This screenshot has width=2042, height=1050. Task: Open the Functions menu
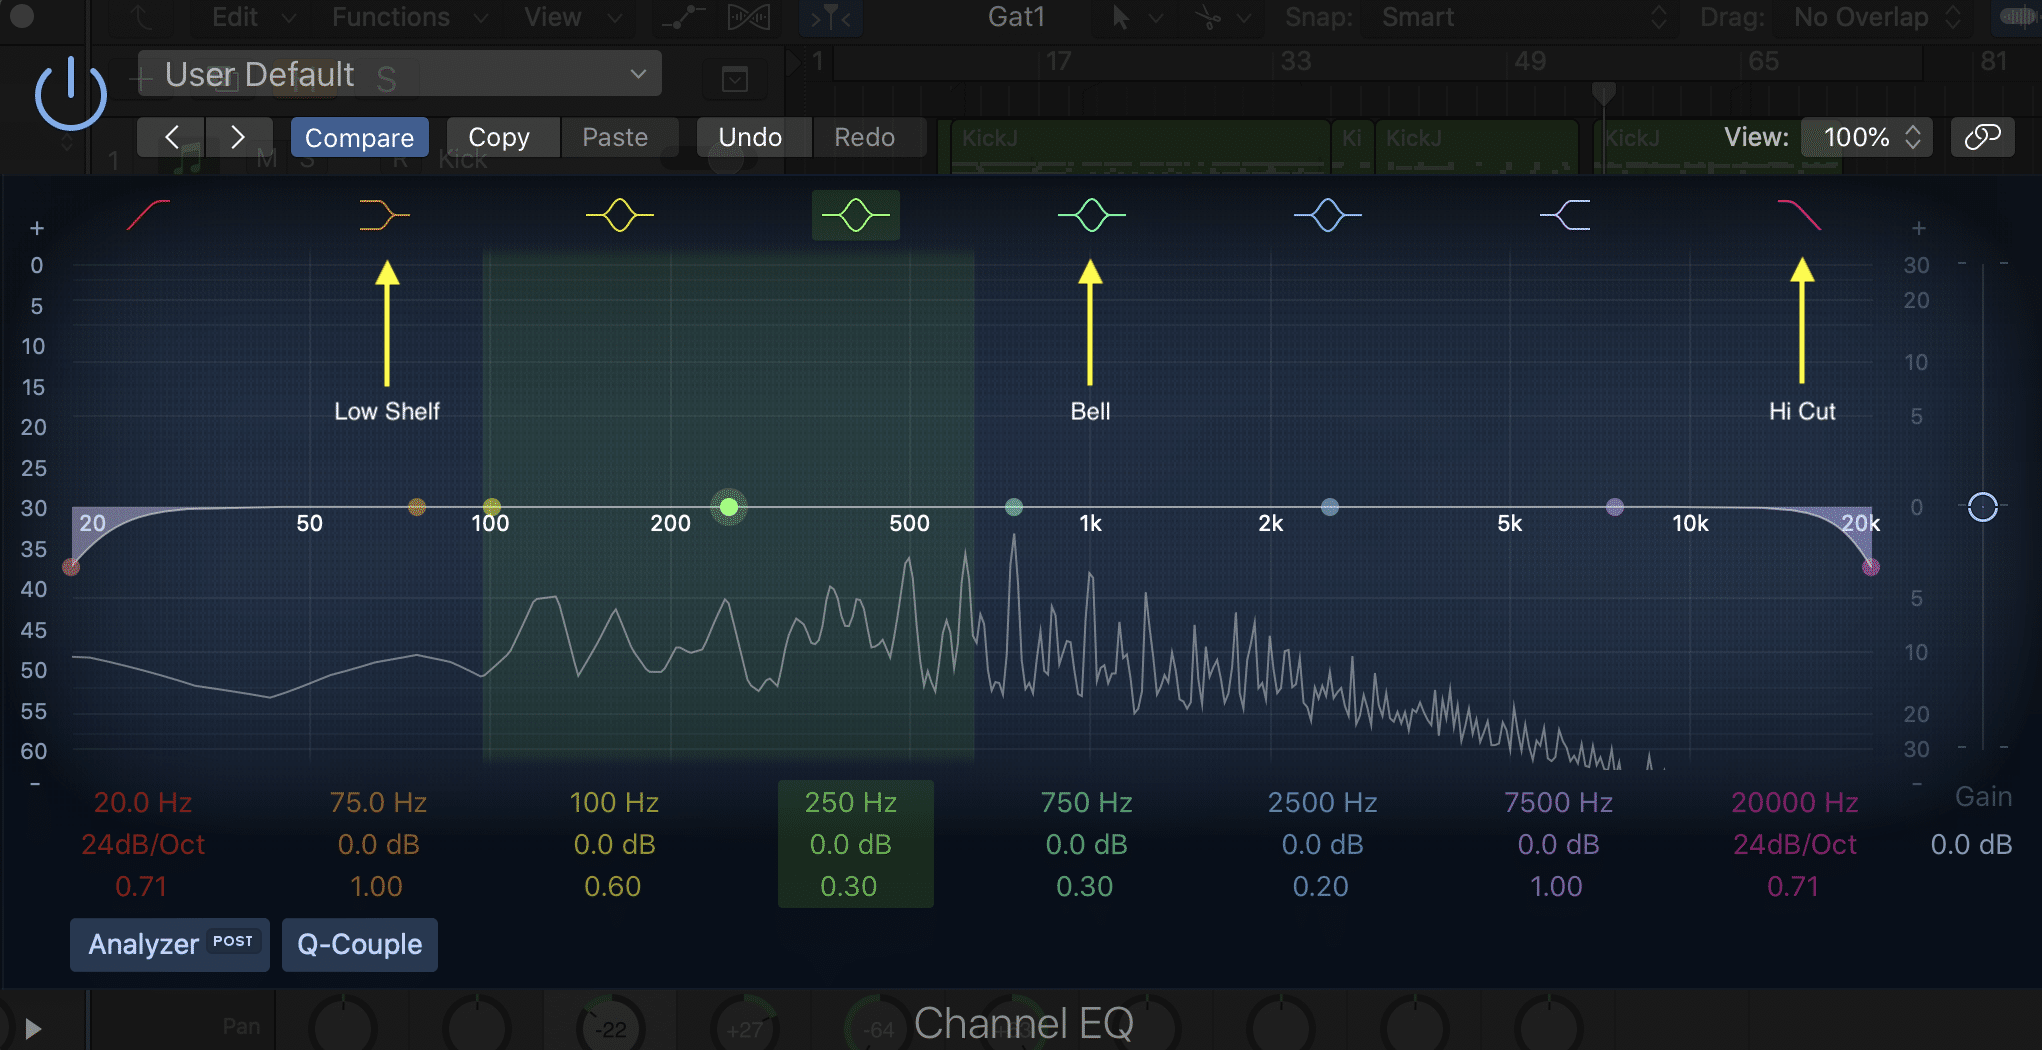click(391, 17)
